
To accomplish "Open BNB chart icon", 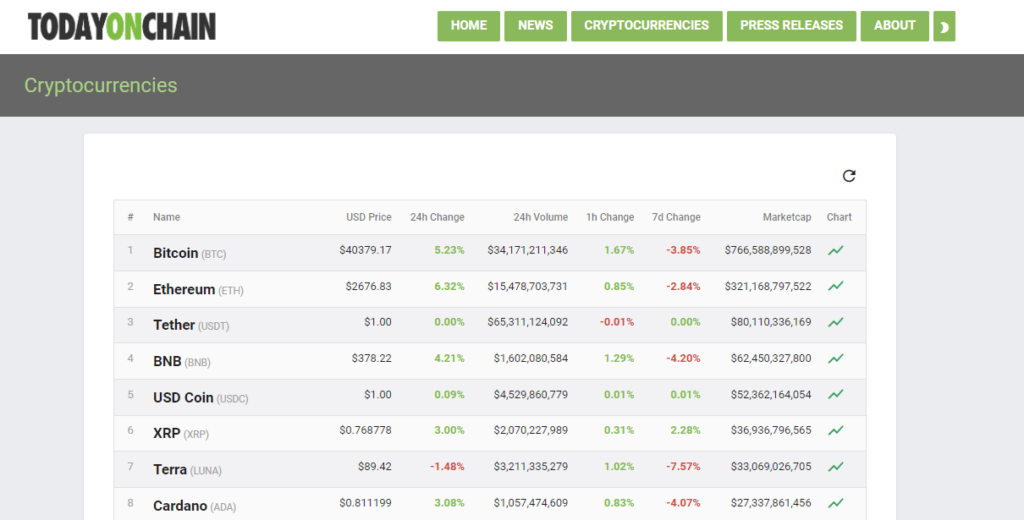I will pyautogui.click(x=835, y=359).
